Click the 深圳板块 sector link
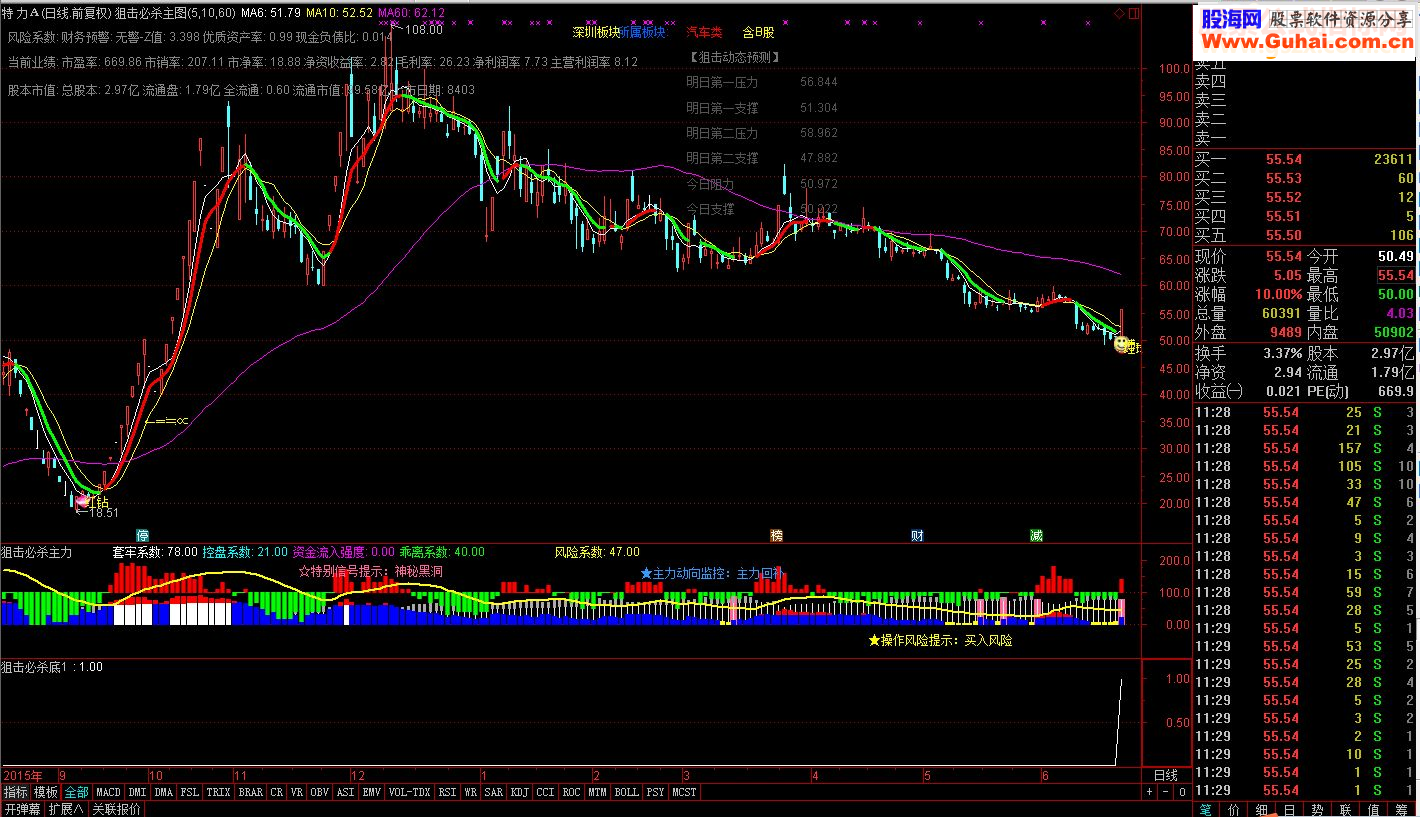 [596, 32]
